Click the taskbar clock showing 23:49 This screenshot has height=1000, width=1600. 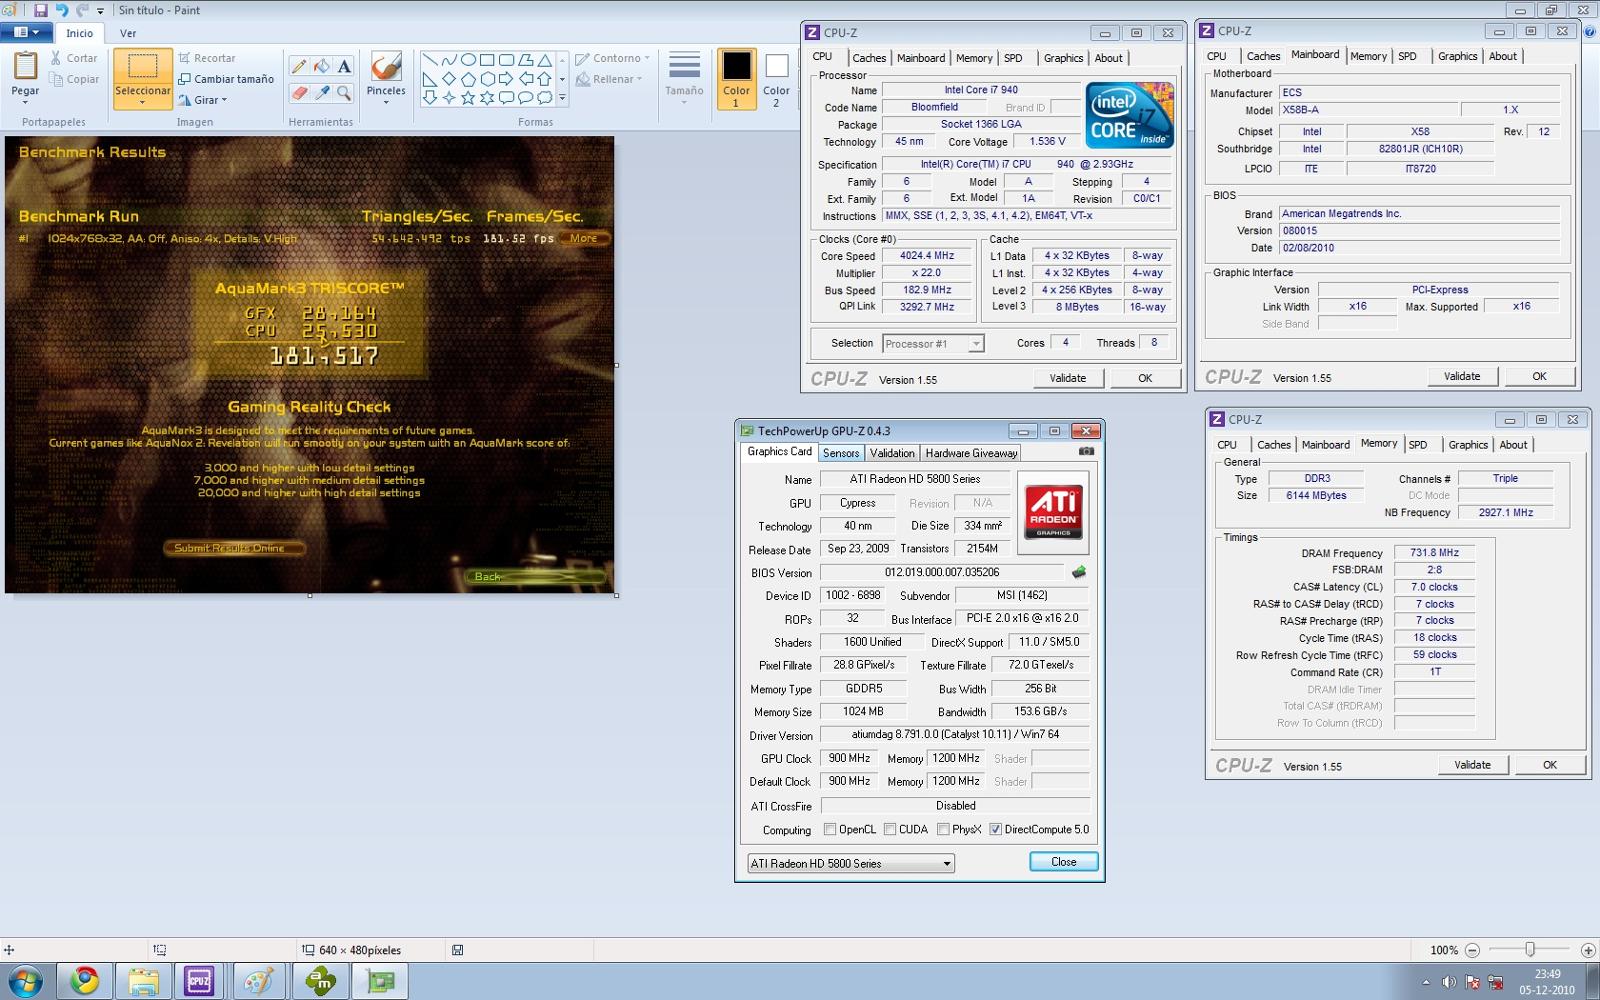click(1547, 982)
